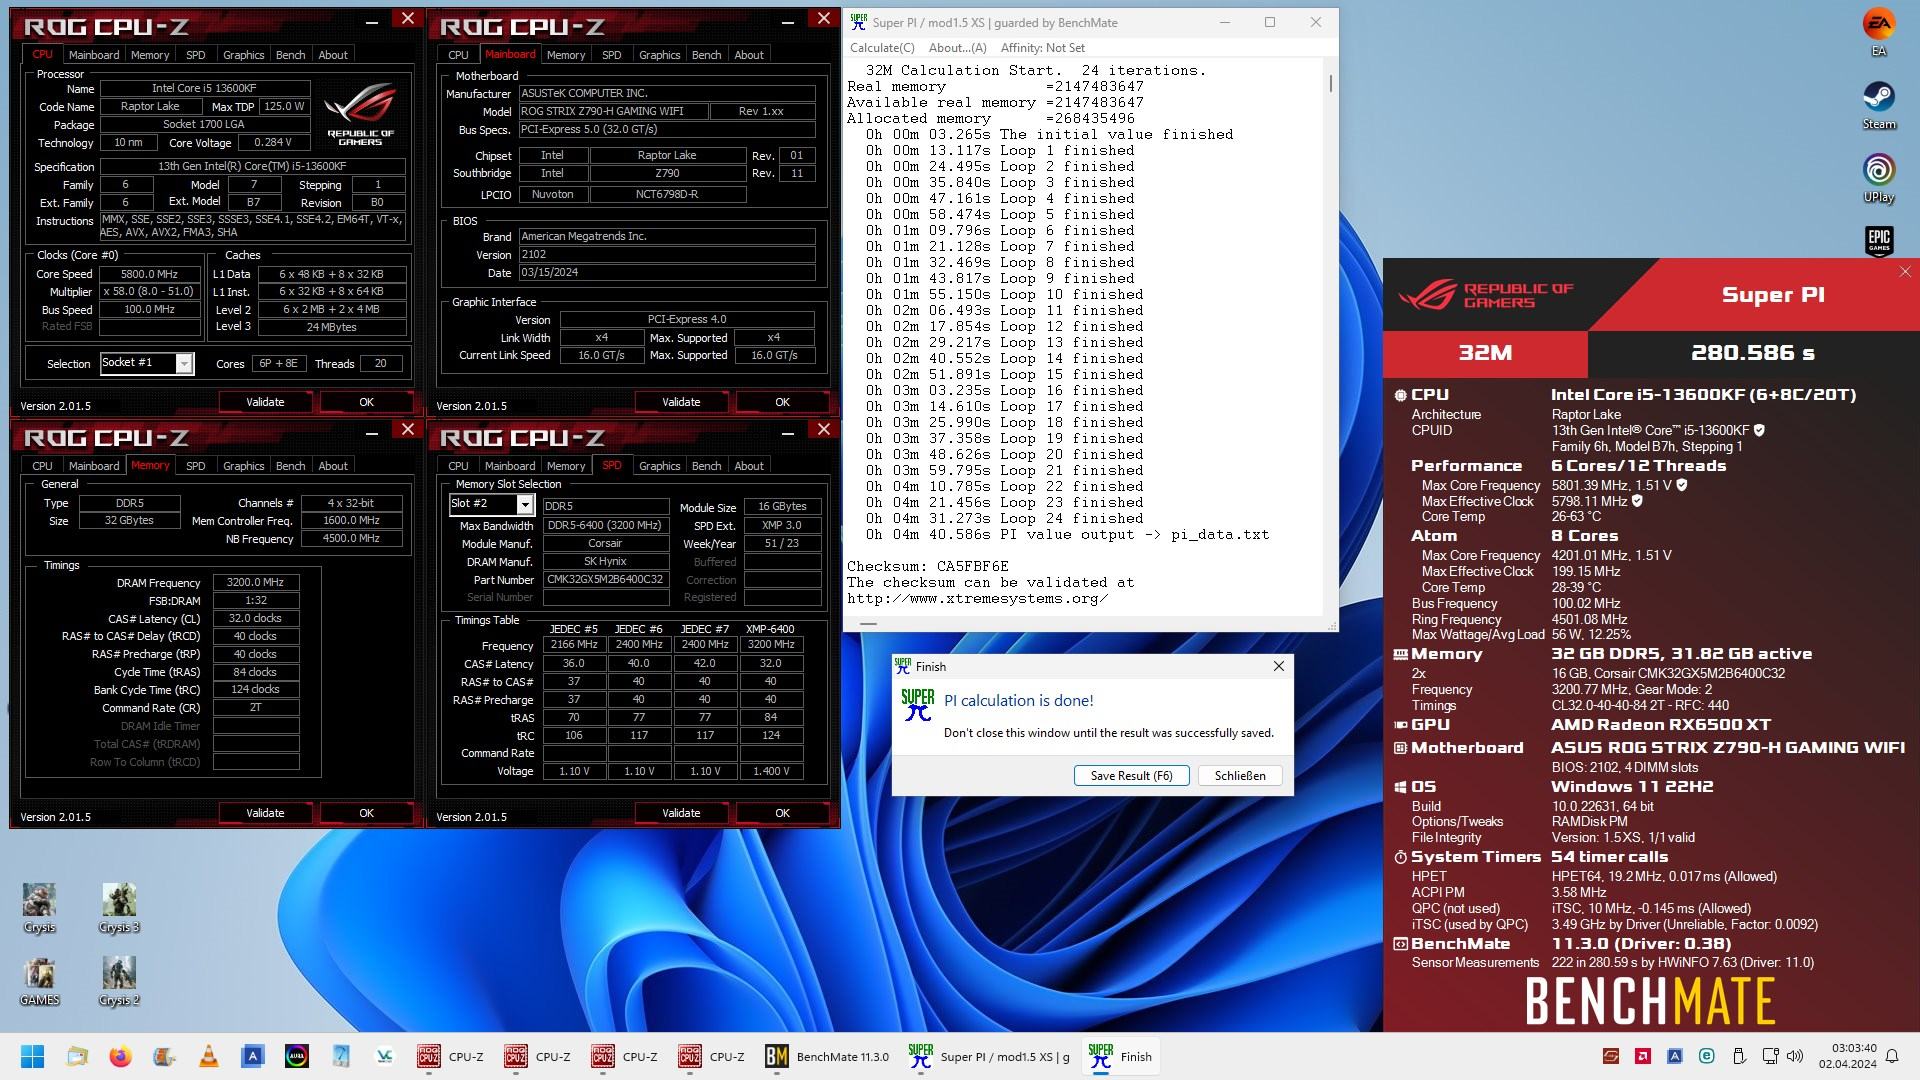
Task: Click verified shield beside Max Effective Clock 5798.11 MHz
Action: pyautogui.click(x=1637, y=501)
